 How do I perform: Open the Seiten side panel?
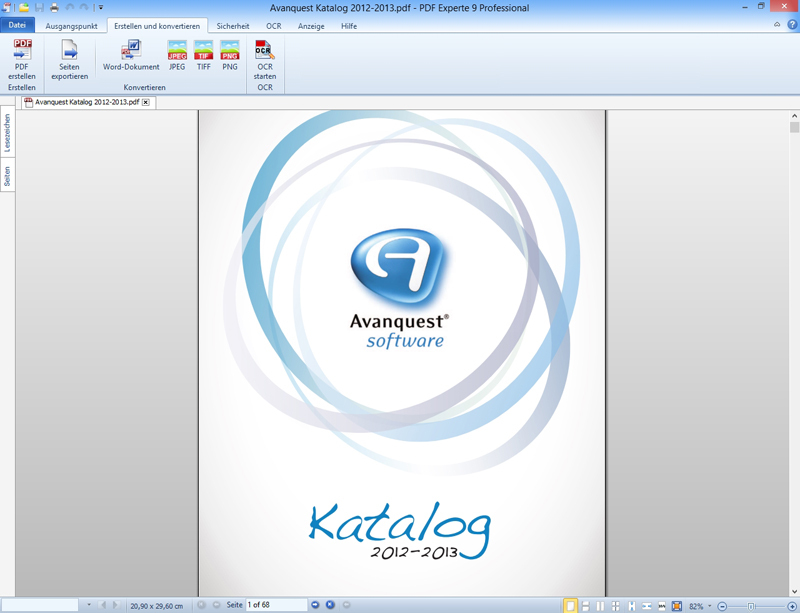click(x=7, y=176)
